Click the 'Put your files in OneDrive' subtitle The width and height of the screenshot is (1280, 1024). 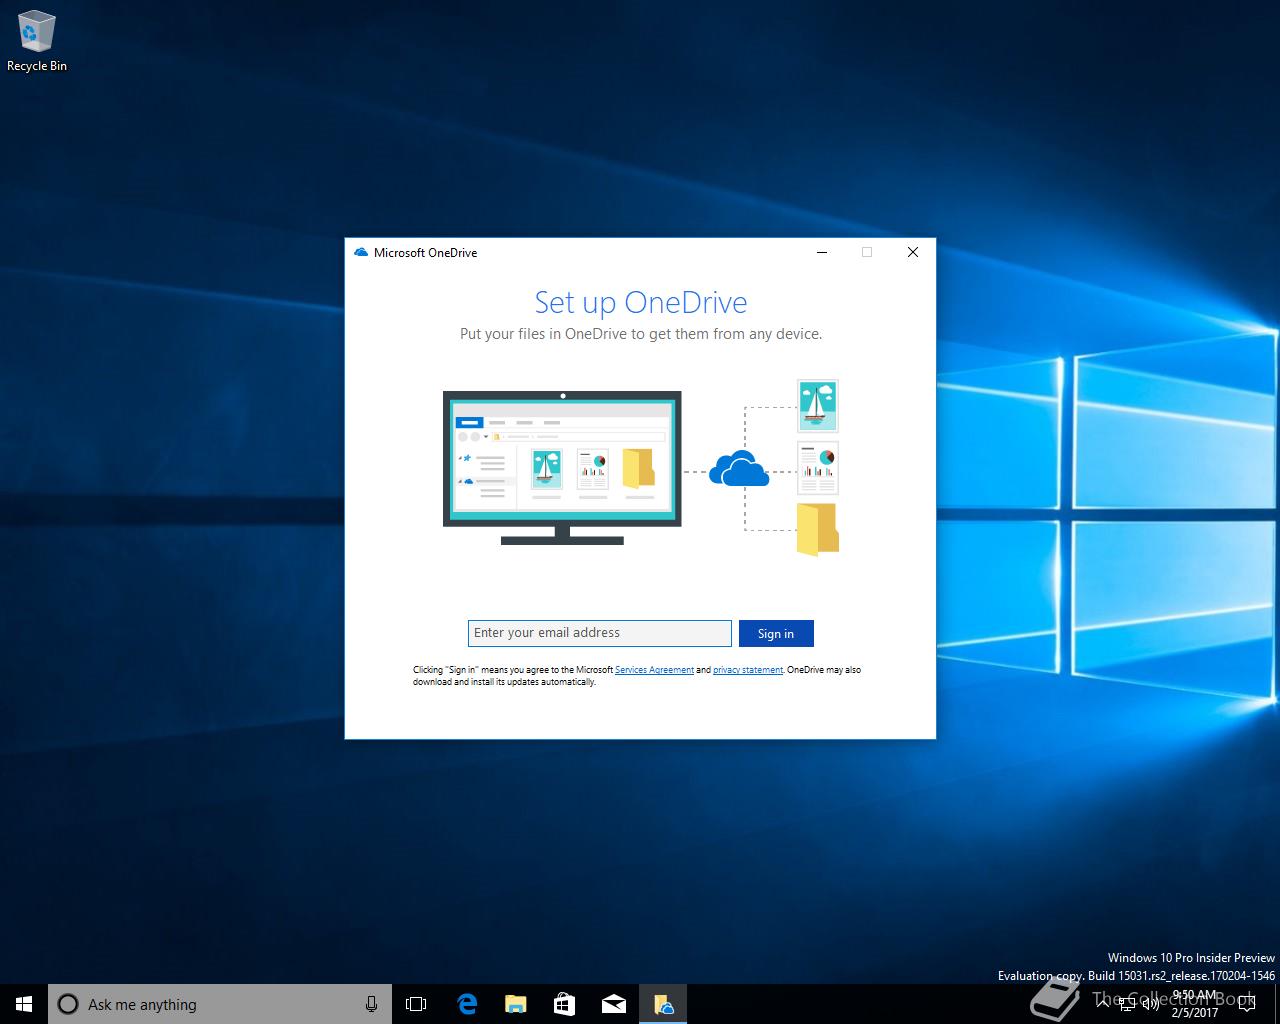(x=641, y=334)
